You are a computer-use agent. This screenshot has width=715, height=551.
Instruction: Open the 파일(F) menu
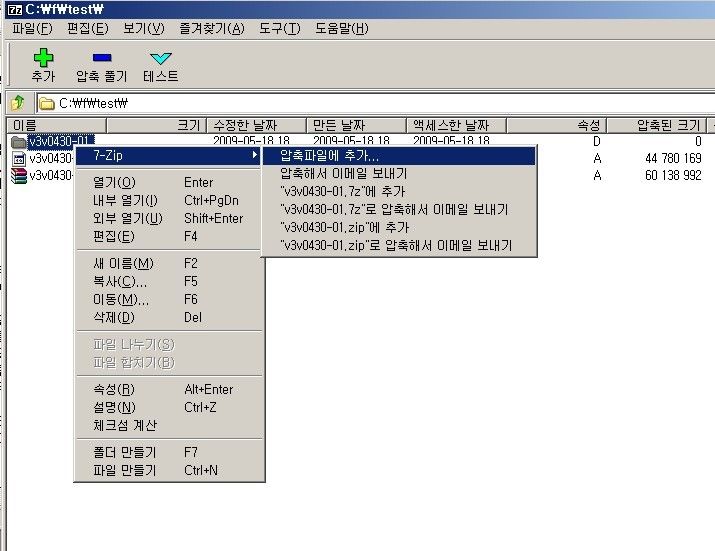pyautogui.click(x=32, y=29)
